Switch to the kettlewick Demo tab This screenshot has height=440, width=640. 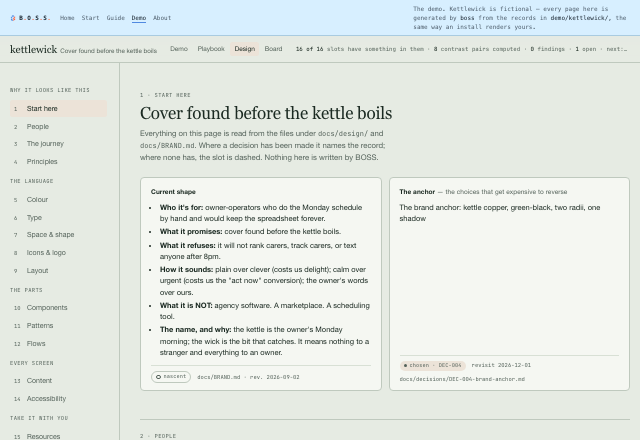click(179, 49)
